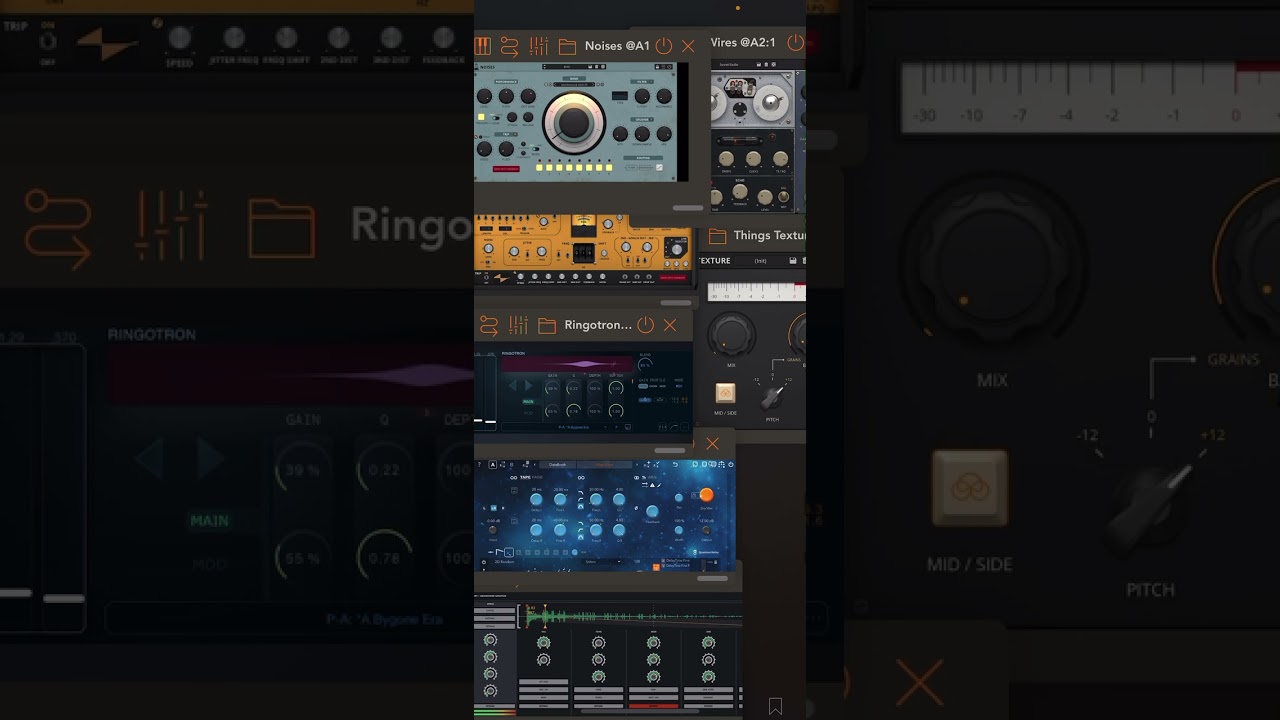Open the (Init) preset field in Texture plugin
This screenshot has height=720, width=1280.
pyautogui.click(x=760, y=261)
